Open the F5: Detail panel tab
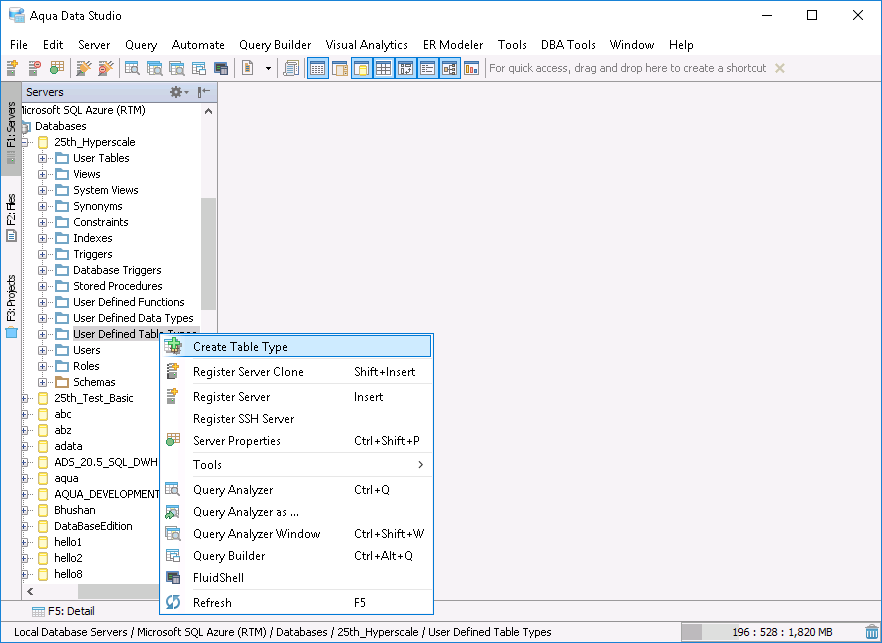The width and height of the screenshot is (882, 643). click(x=63, y=611)
